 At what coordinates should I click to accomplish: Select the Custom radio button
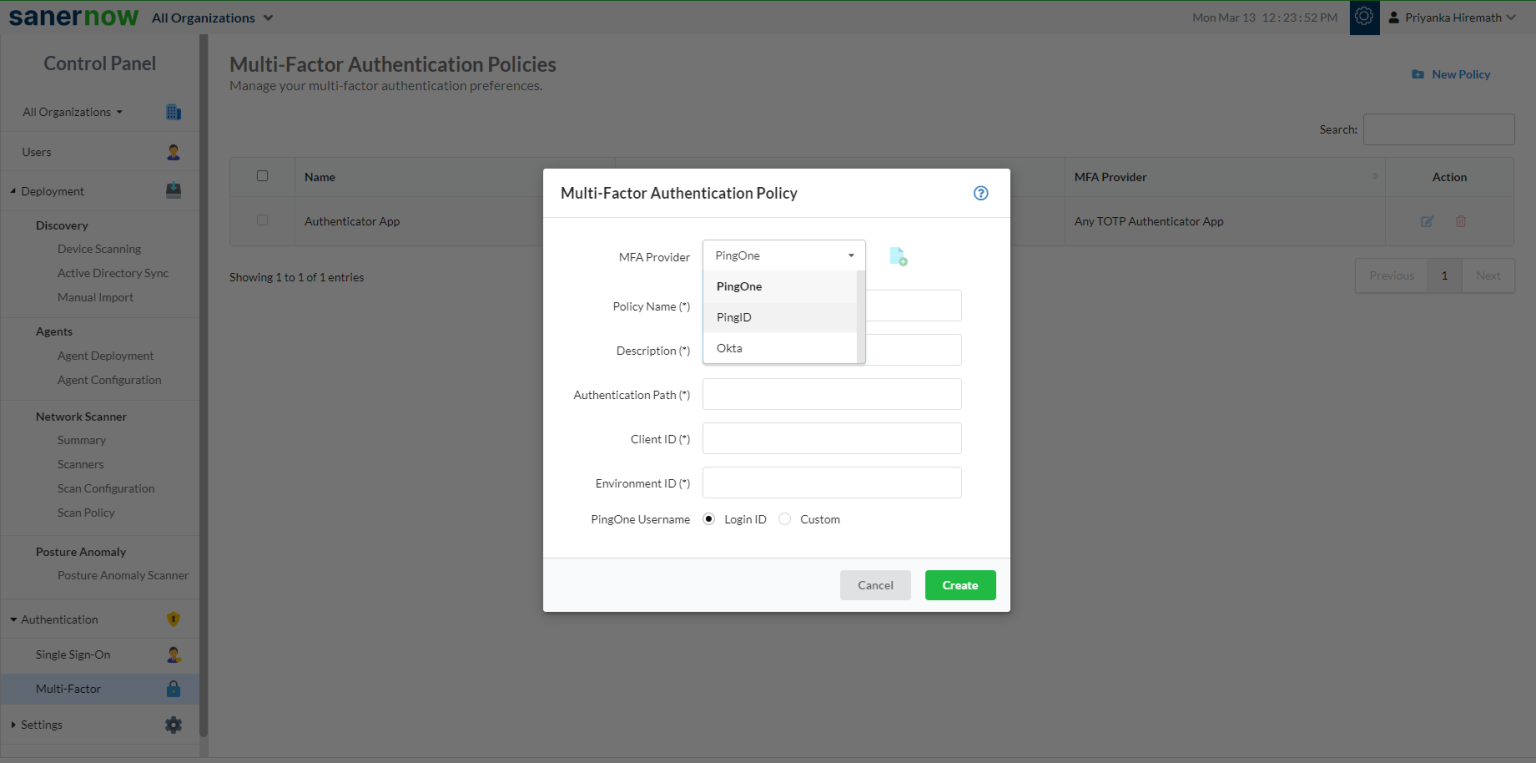[x=785, y=519]
